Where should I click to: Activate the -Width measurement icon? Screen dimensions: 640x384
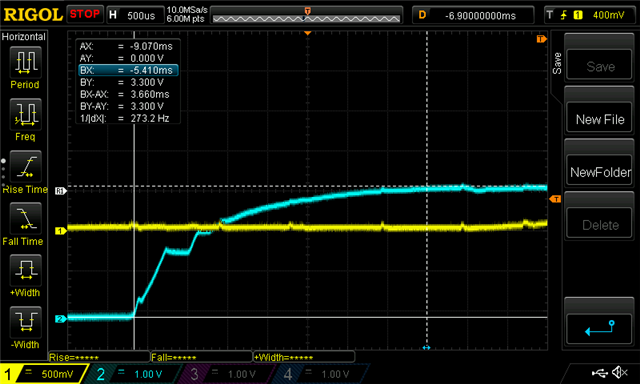coord(25,322)
